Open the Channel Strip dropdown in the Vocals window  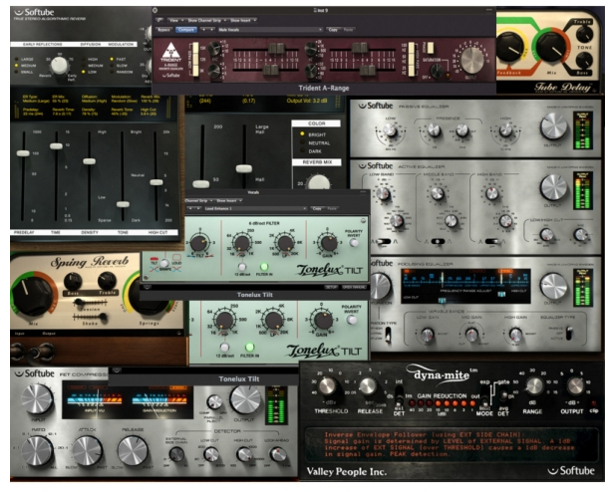[x=199, y=201]
